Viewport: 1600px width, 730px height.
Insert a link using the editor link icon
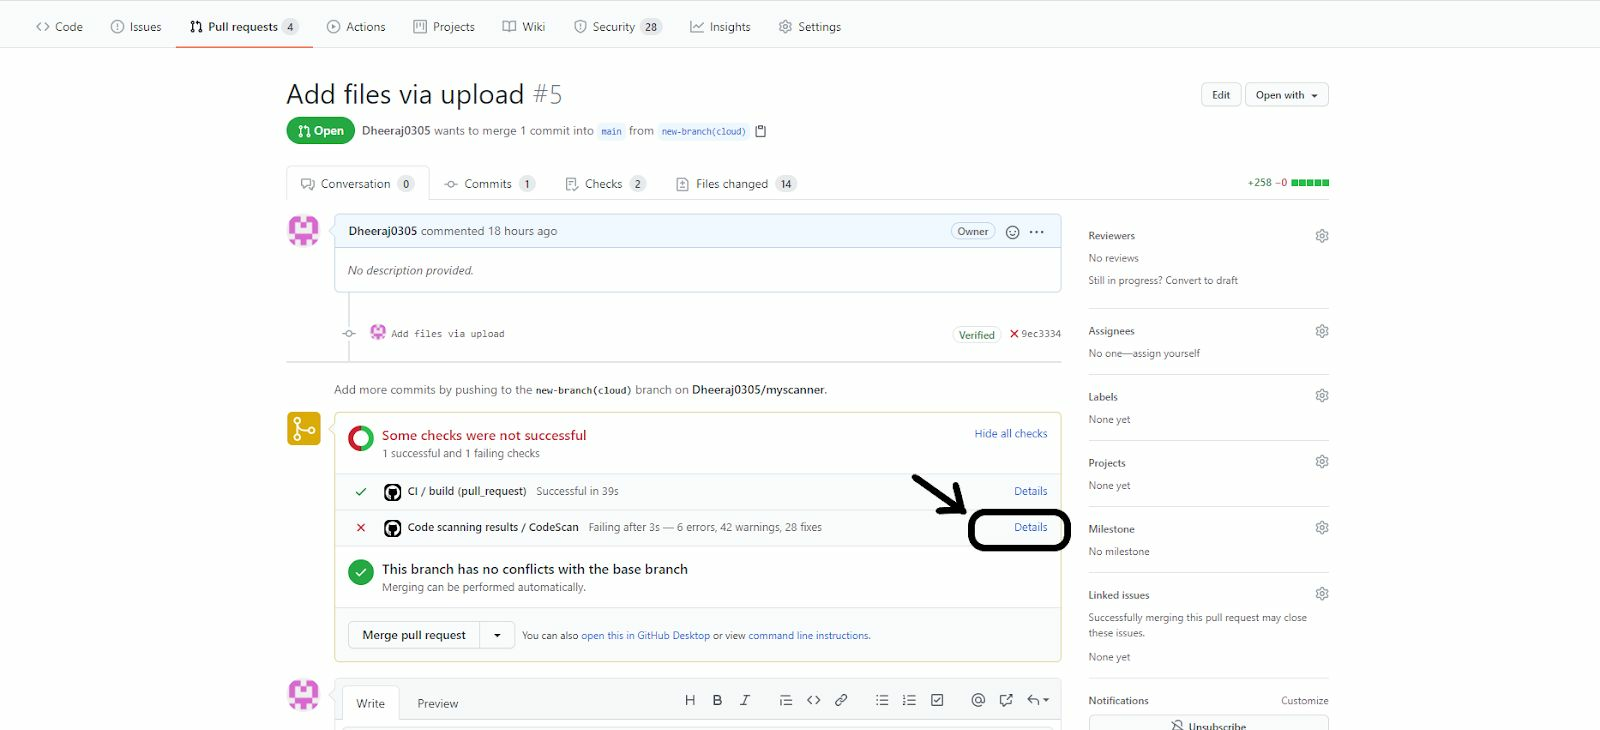[841, 701]
